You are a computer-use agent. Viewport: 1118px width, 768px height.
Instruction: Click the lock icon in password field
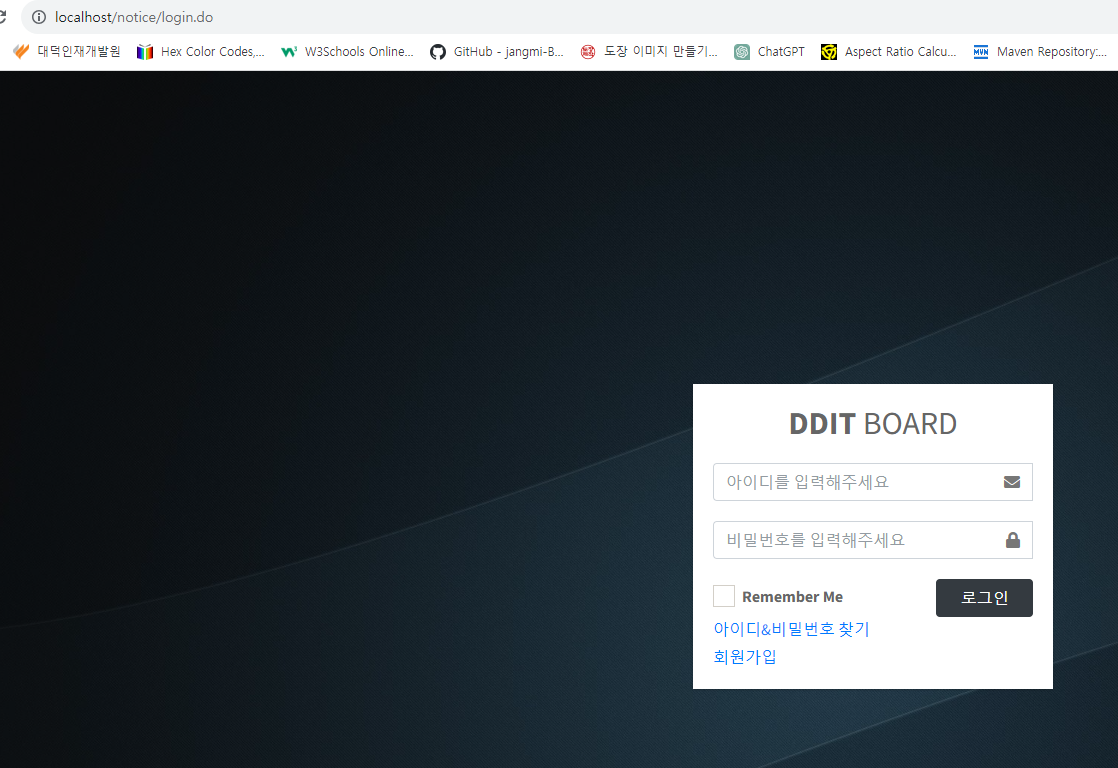[1012, 540]
